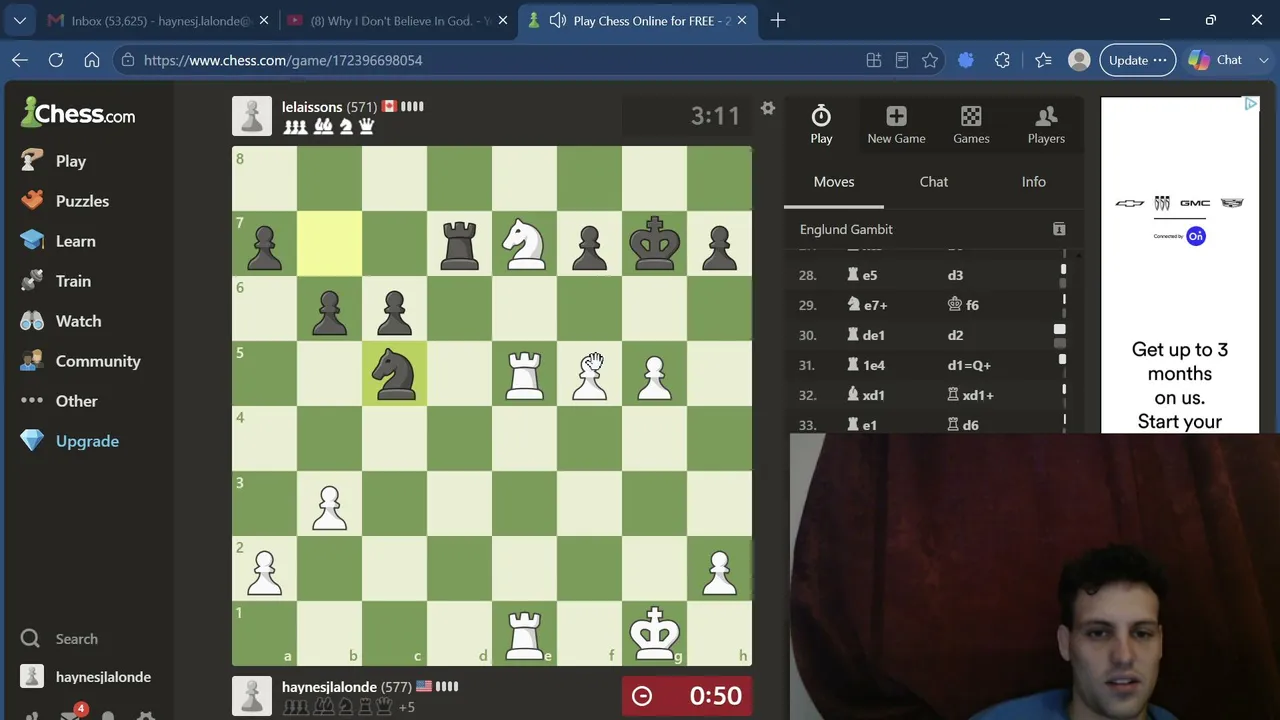Click lelaissons avatar above the board
Viewport: 1280px width, 720px height.
coord(252,116)
